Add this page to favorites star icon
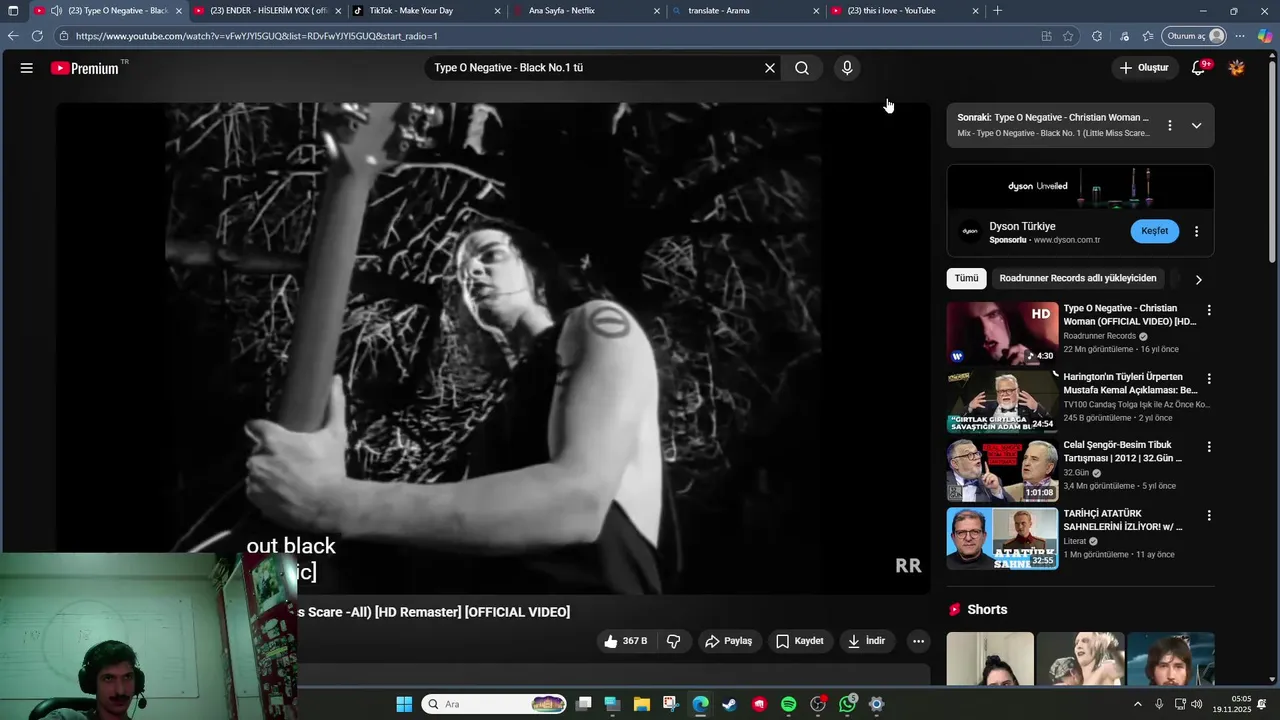1280x720 pixels. coord(1068,36)
